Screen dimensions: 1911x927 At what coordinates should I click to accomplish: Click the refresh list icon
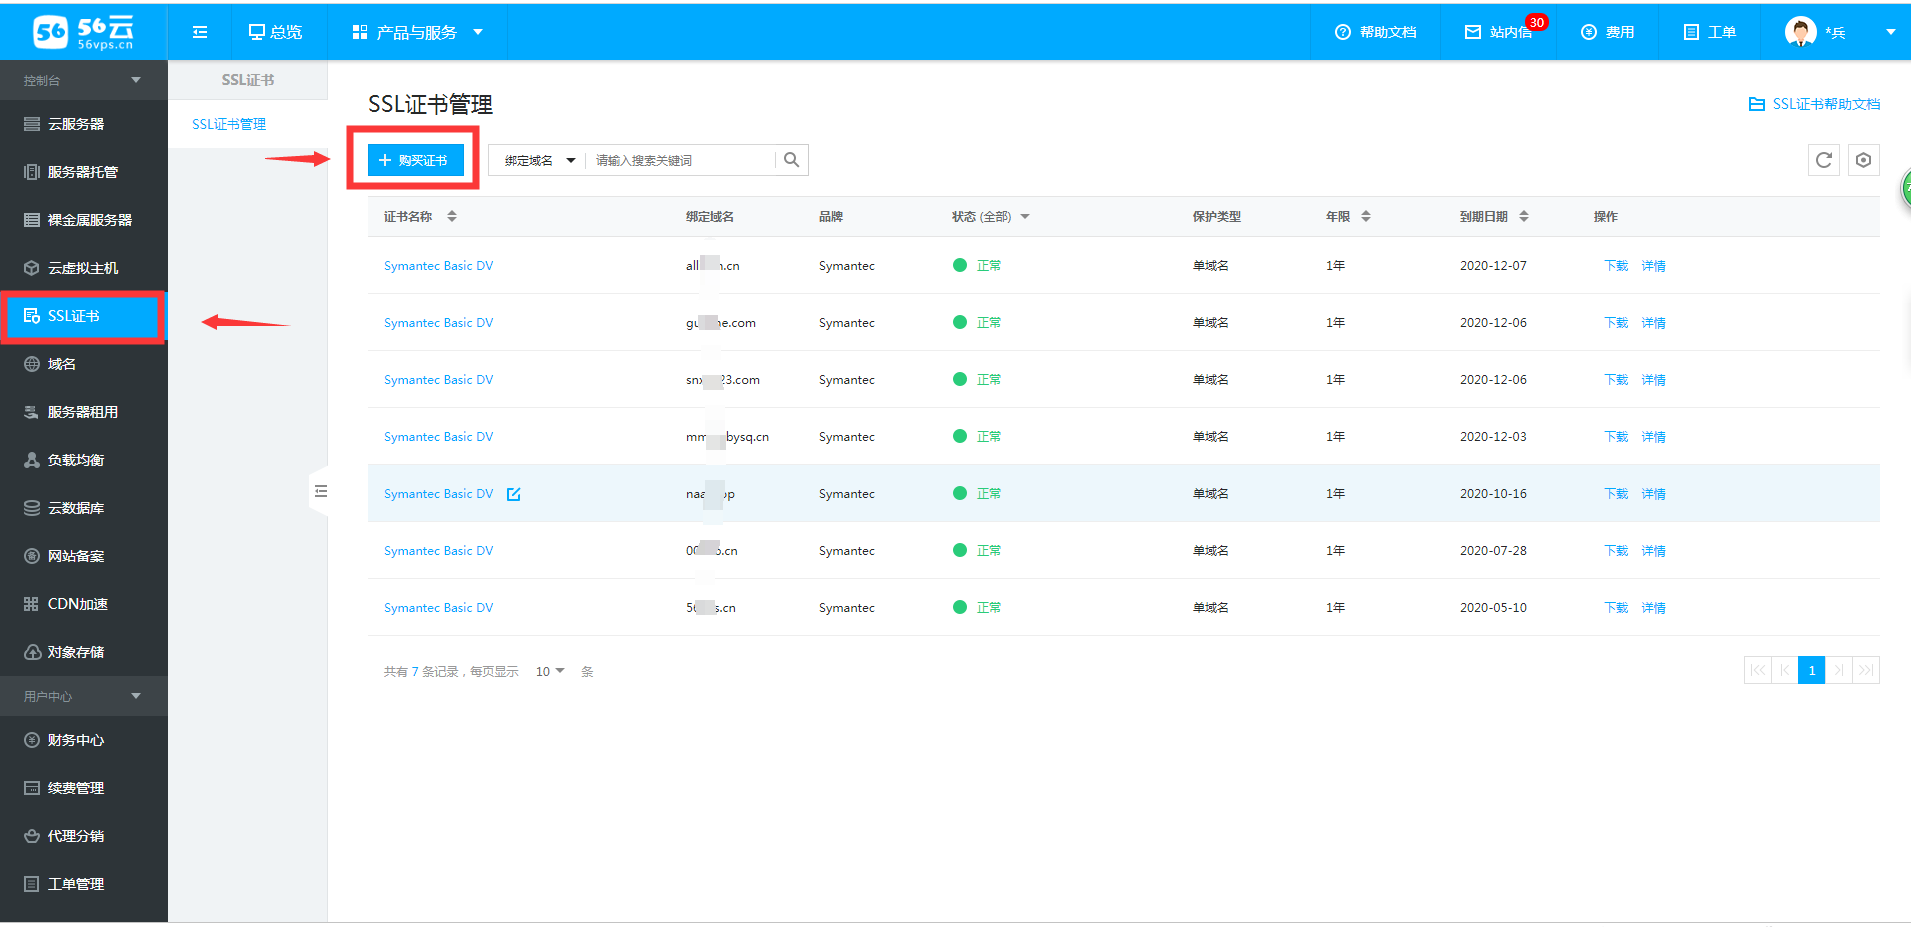click(1823, 160)
